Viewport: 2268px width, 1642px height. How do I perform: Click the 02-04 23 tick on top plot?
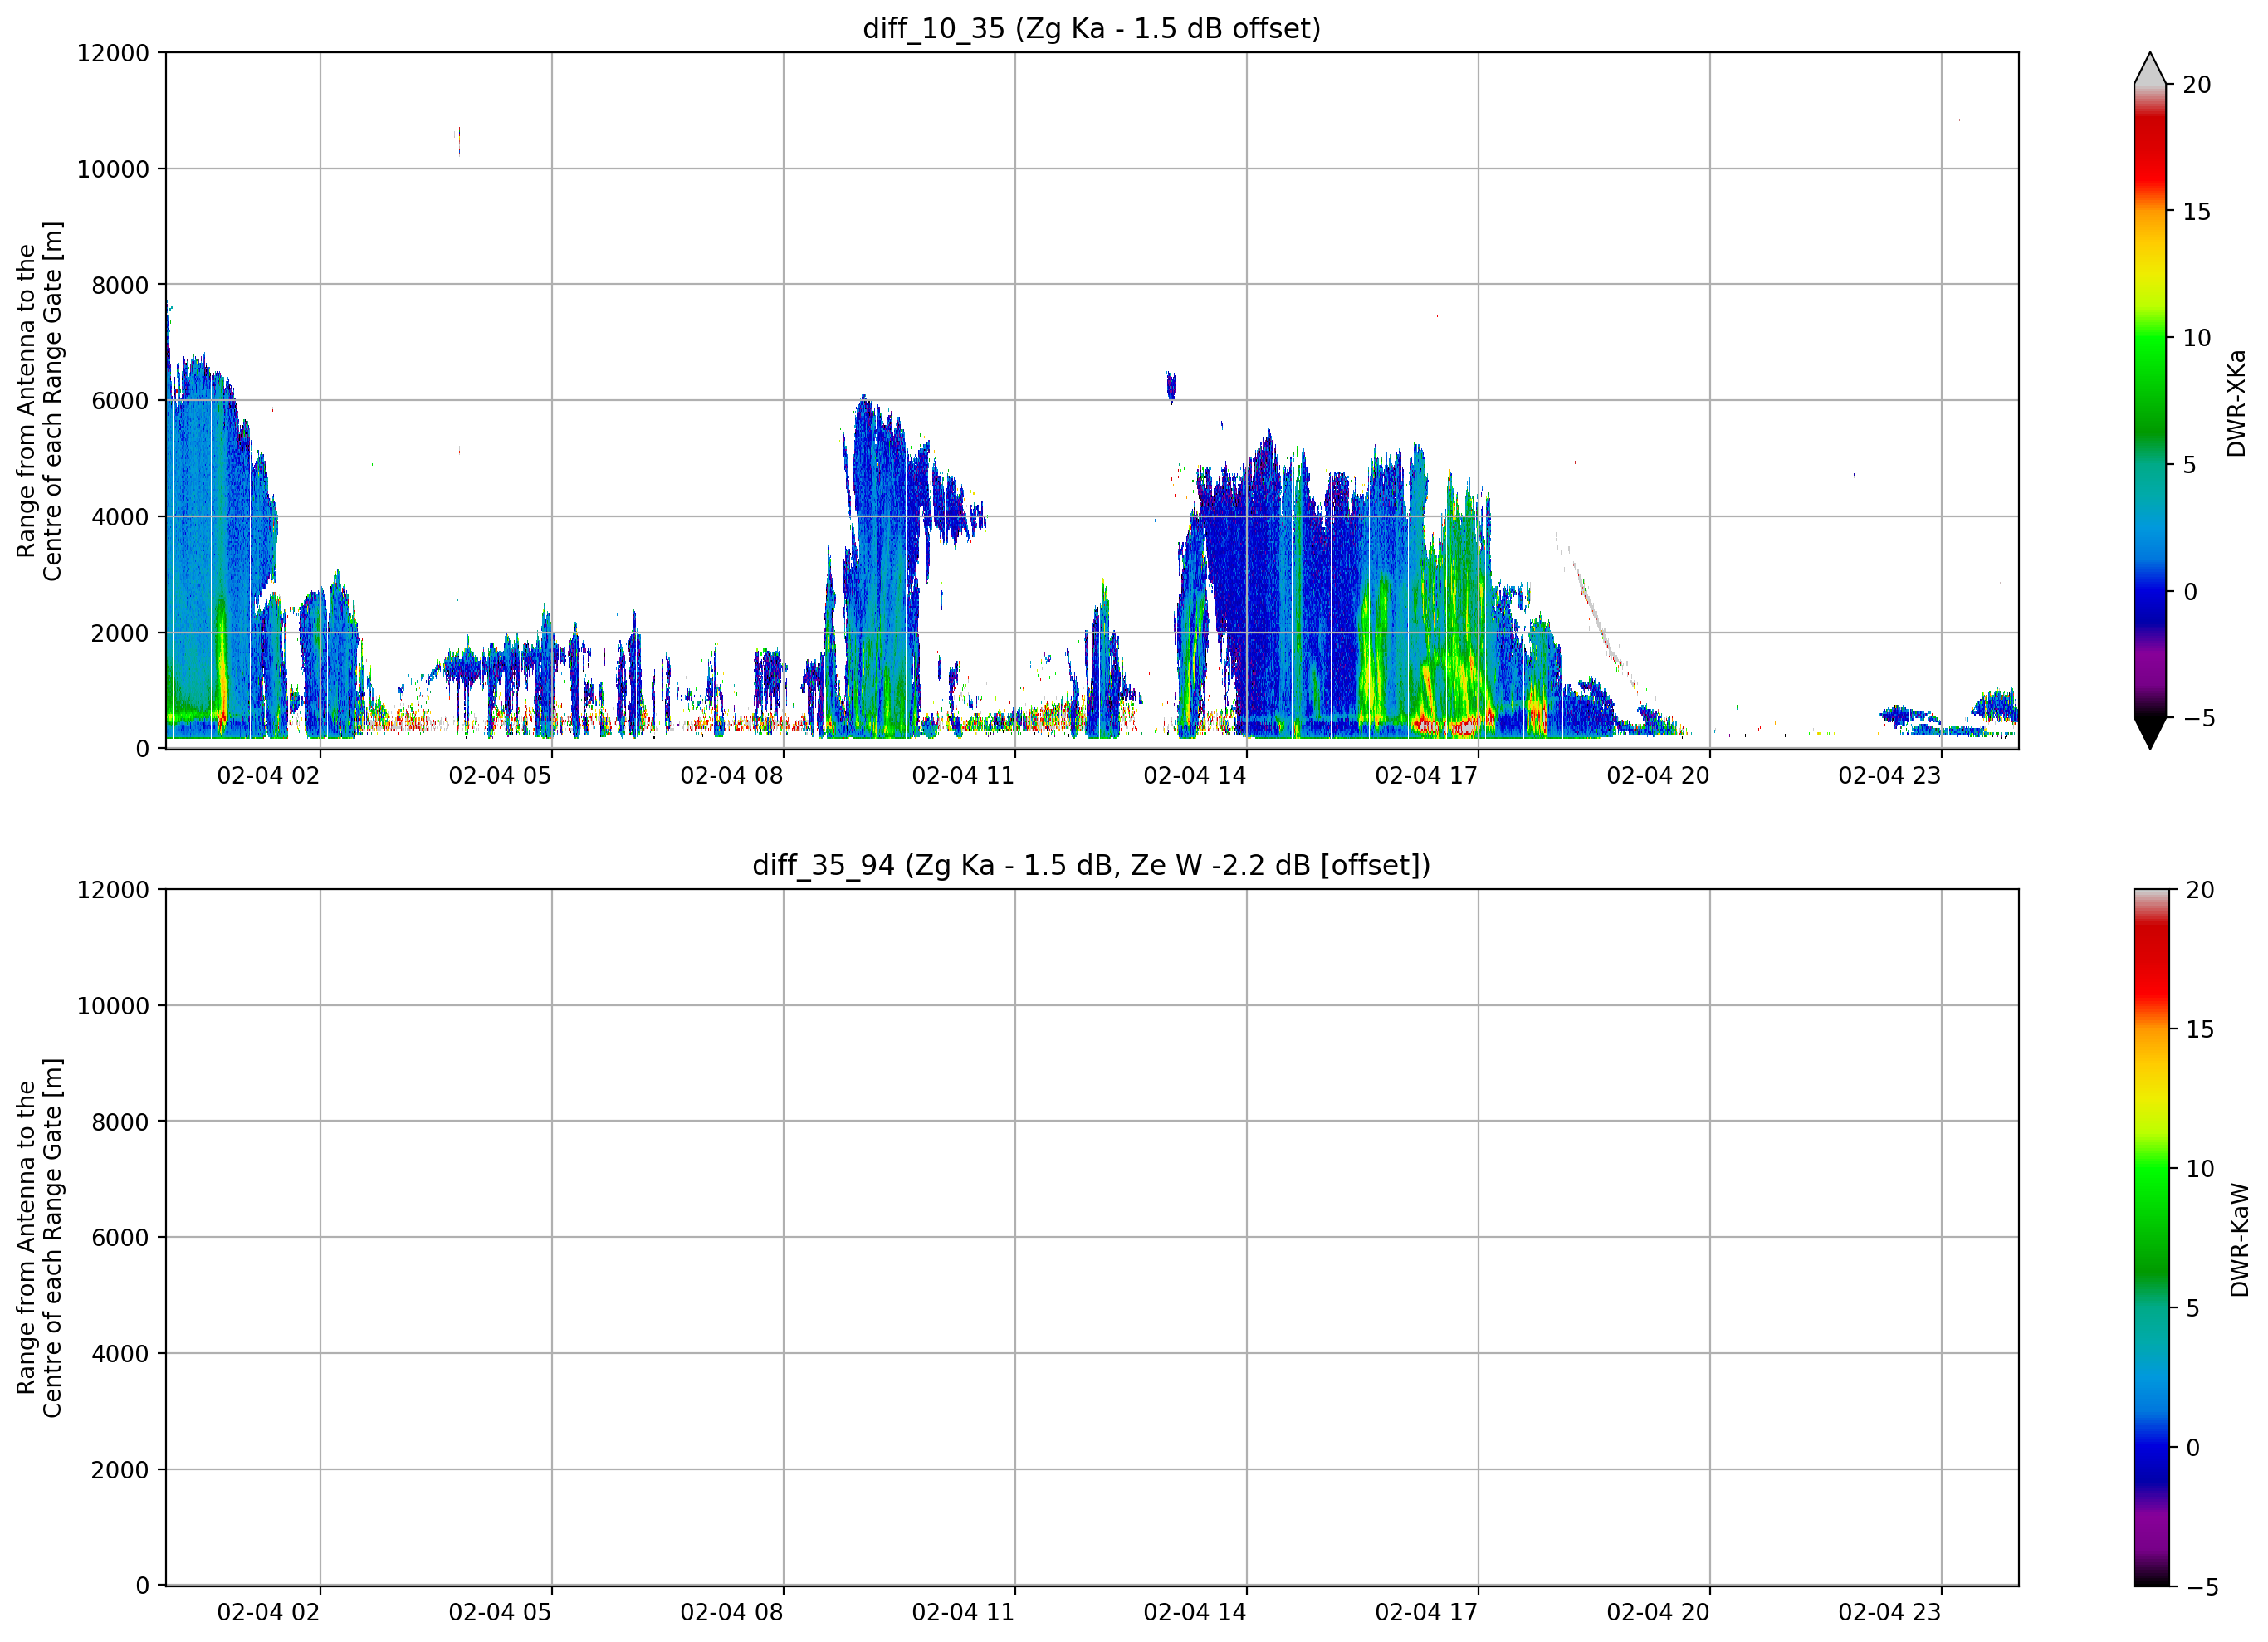pos(1890,776)
